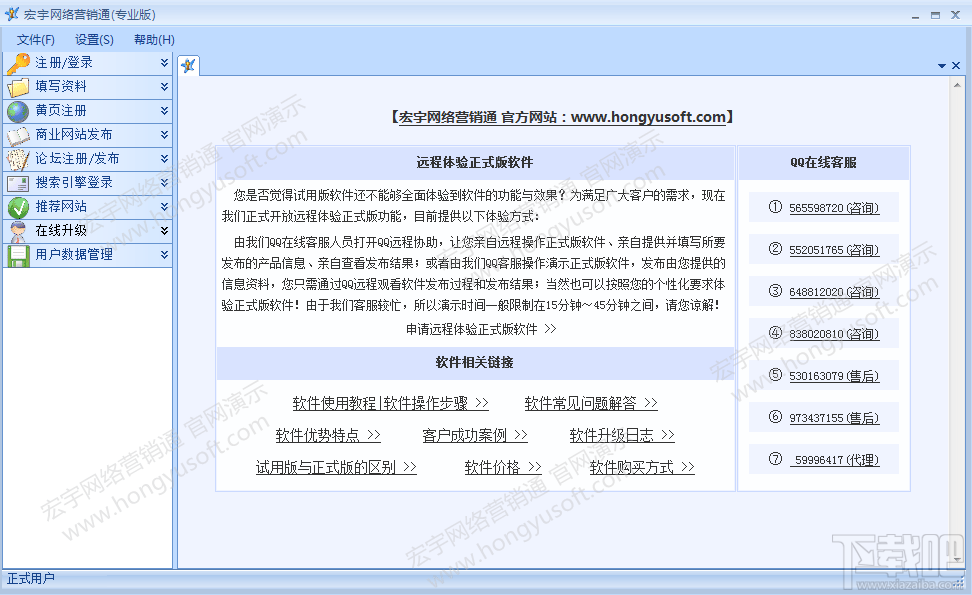Click the floppy disk icon beside 用户数据管理

19,255
